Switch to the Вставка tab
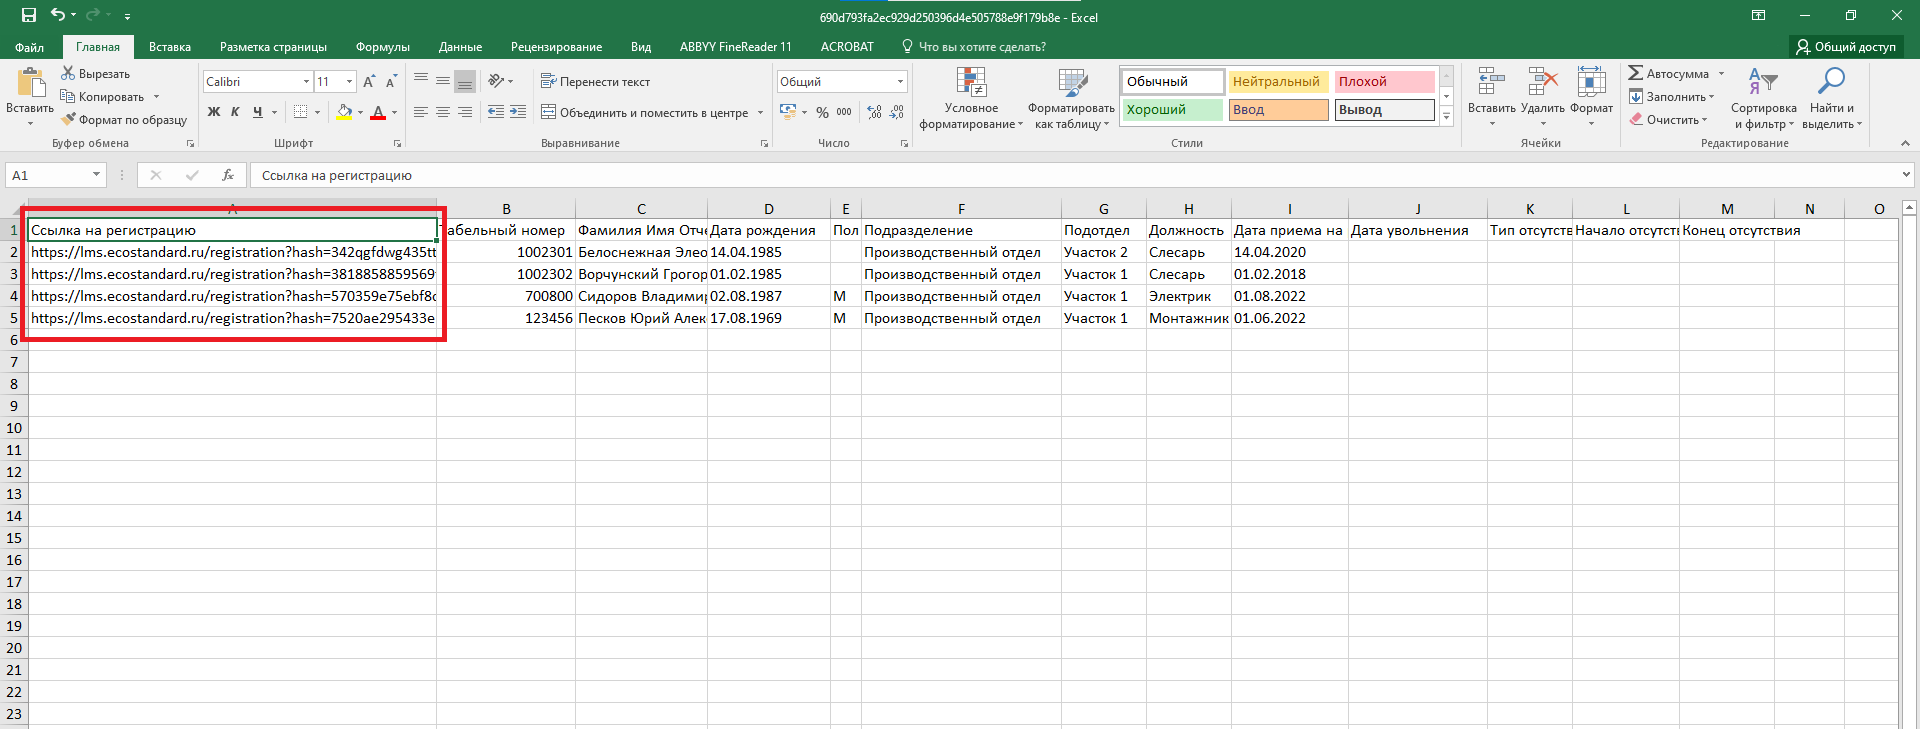 pos(170,47)
